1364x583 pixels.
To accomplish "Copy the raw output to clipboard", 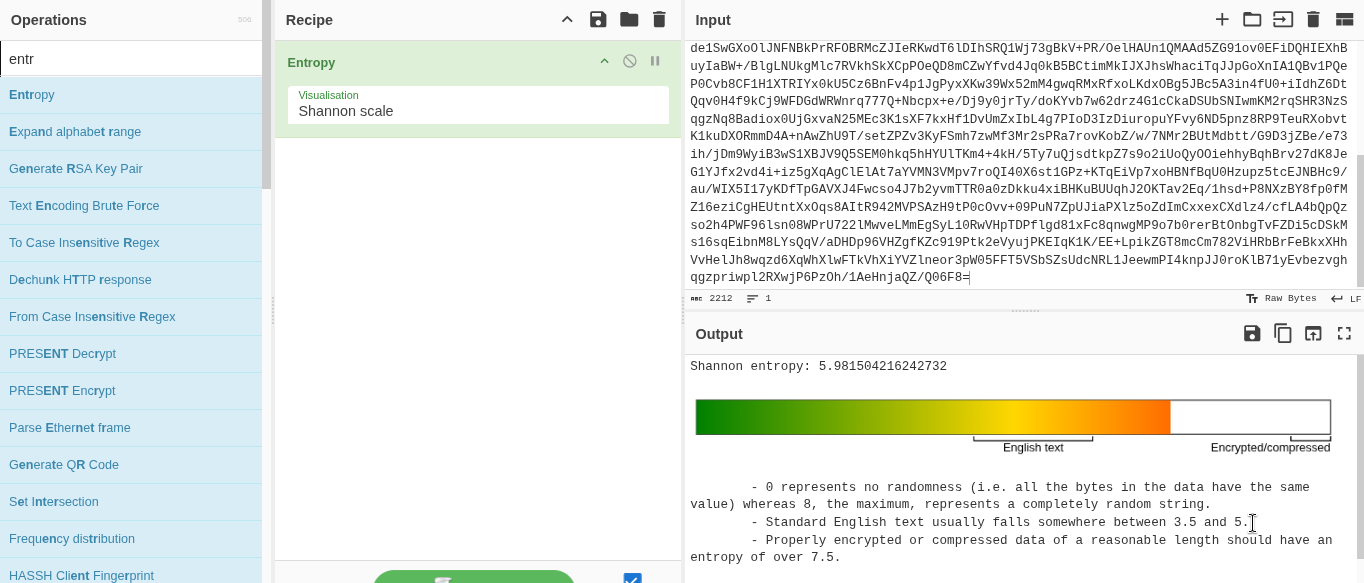I will (x=1283, y=333).
